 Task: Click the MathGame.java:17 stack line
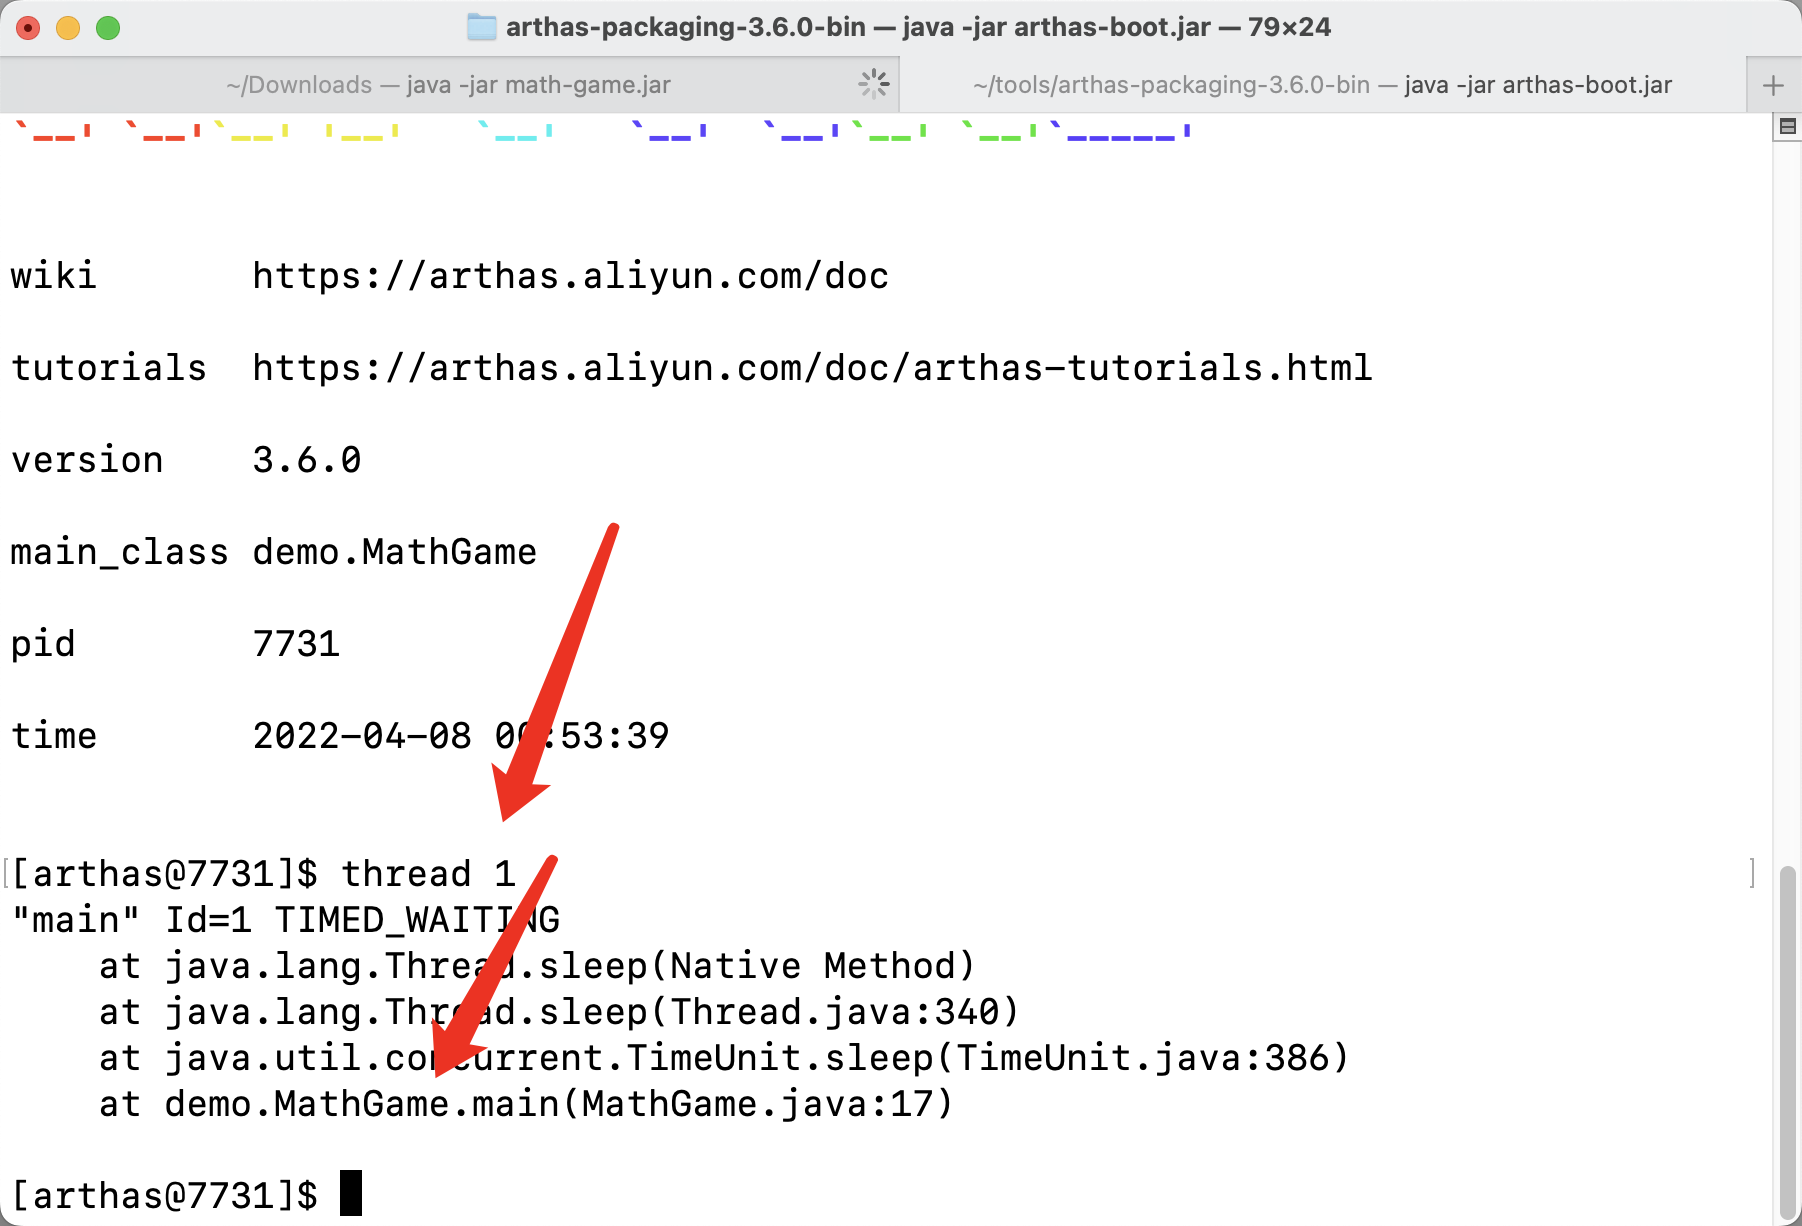click(526, 1104)
